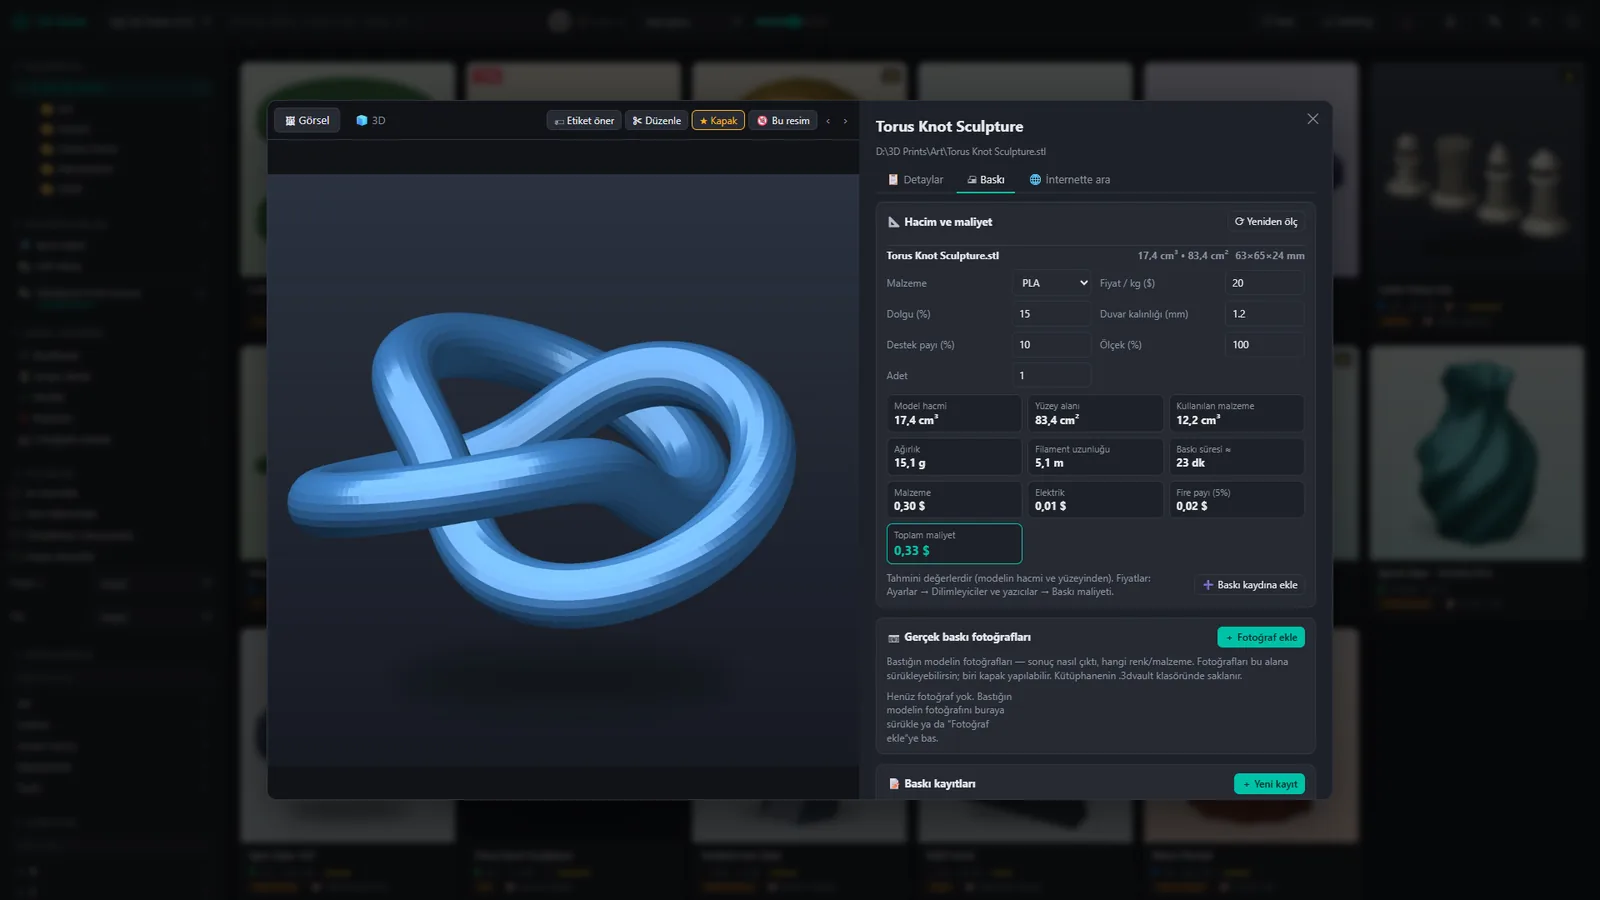Click the Hacim ve maliyet section icon
This screenshot has width=1600, height=900.
(893, 222)
